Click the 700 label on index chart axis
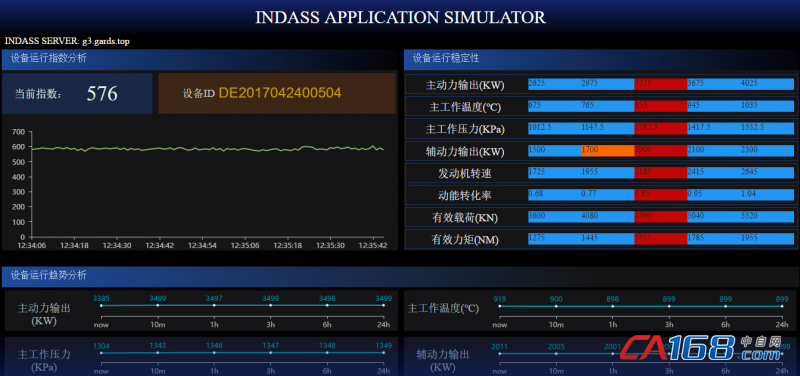Viewport: 800px width, 376px height. click(x=18, y=132)
